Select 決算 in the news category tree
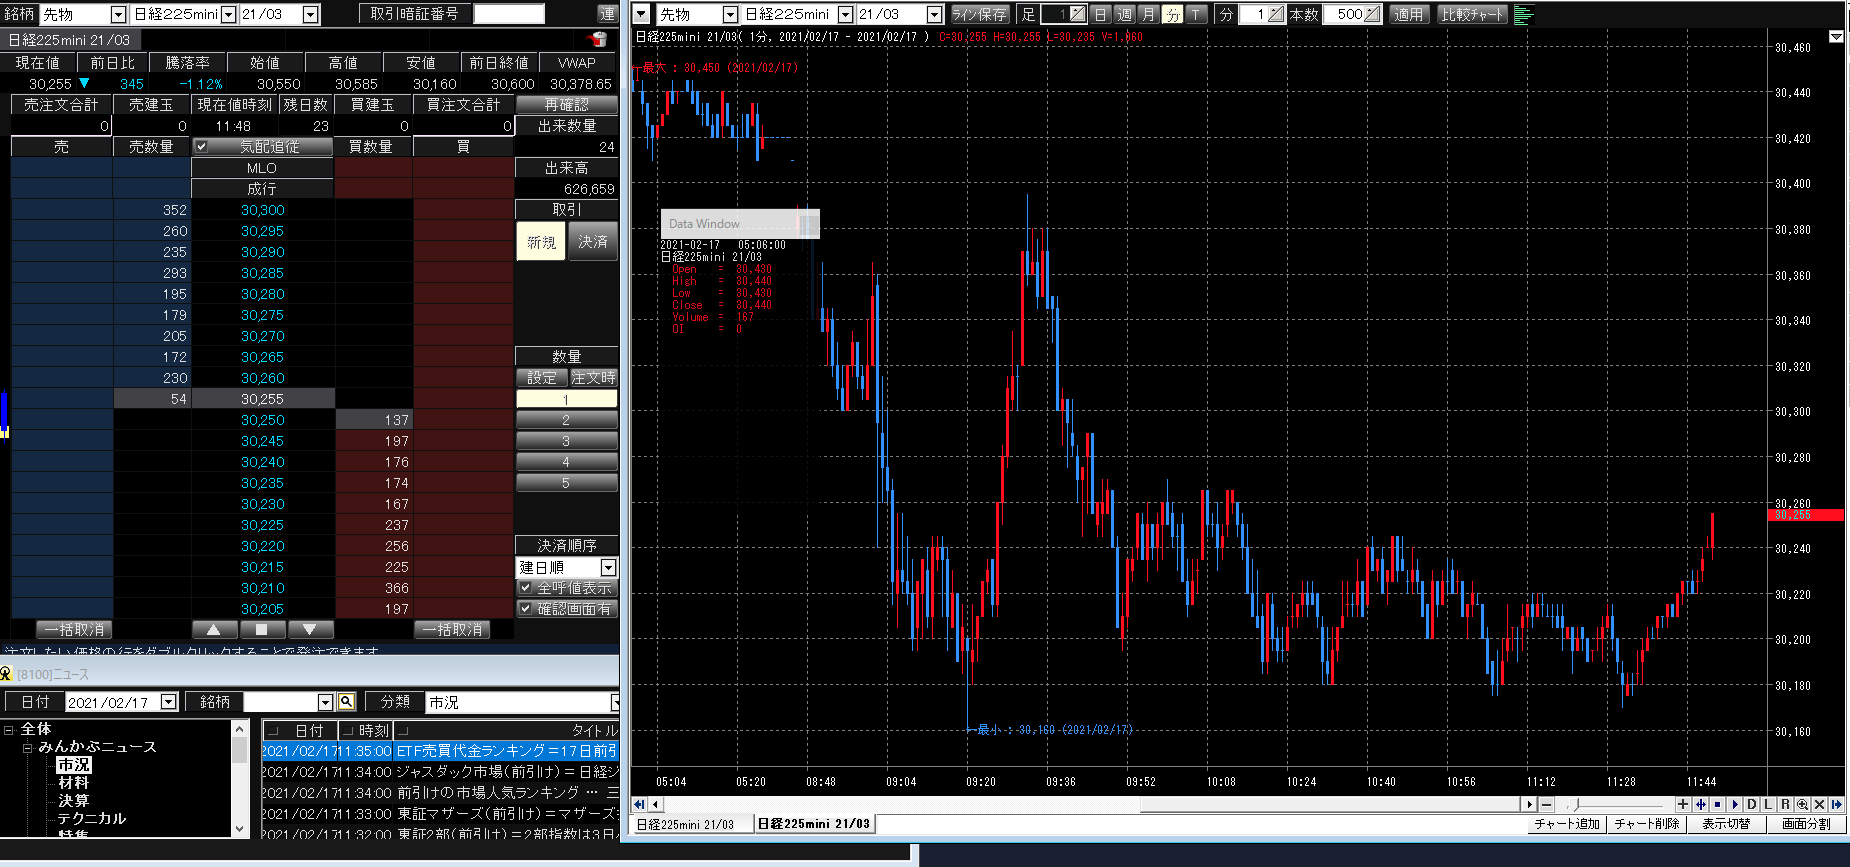The height and width of the screenshot is (867, 1850). (x=73, y=800)
